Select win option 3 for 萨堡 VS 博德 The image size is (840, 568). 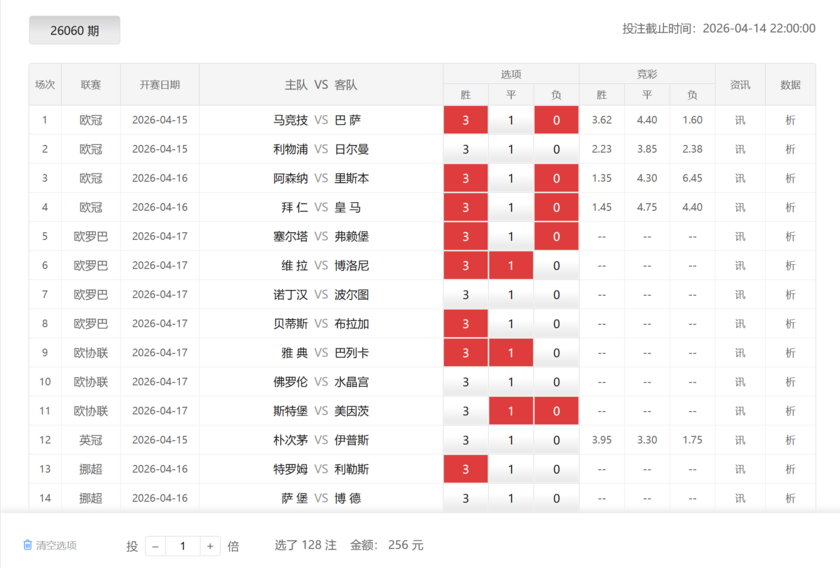(x=466, y=498)
